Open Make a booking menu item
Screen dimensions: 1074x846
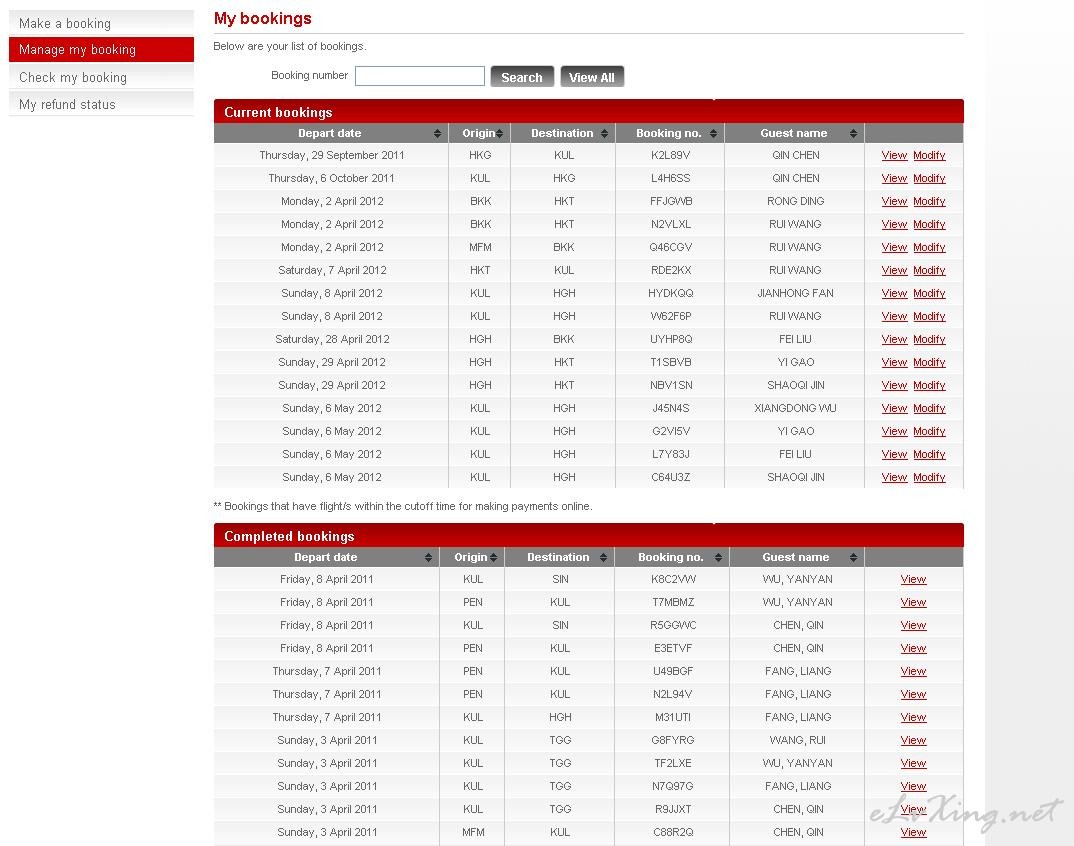(101, 23)
